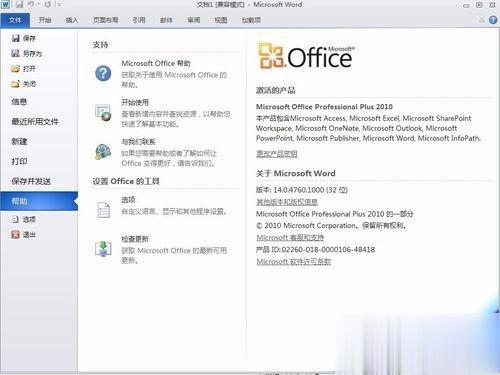500x375 pixels.
Task: Click the Save (保存) icon in the sidebar
Action: [x=15, y=38]
